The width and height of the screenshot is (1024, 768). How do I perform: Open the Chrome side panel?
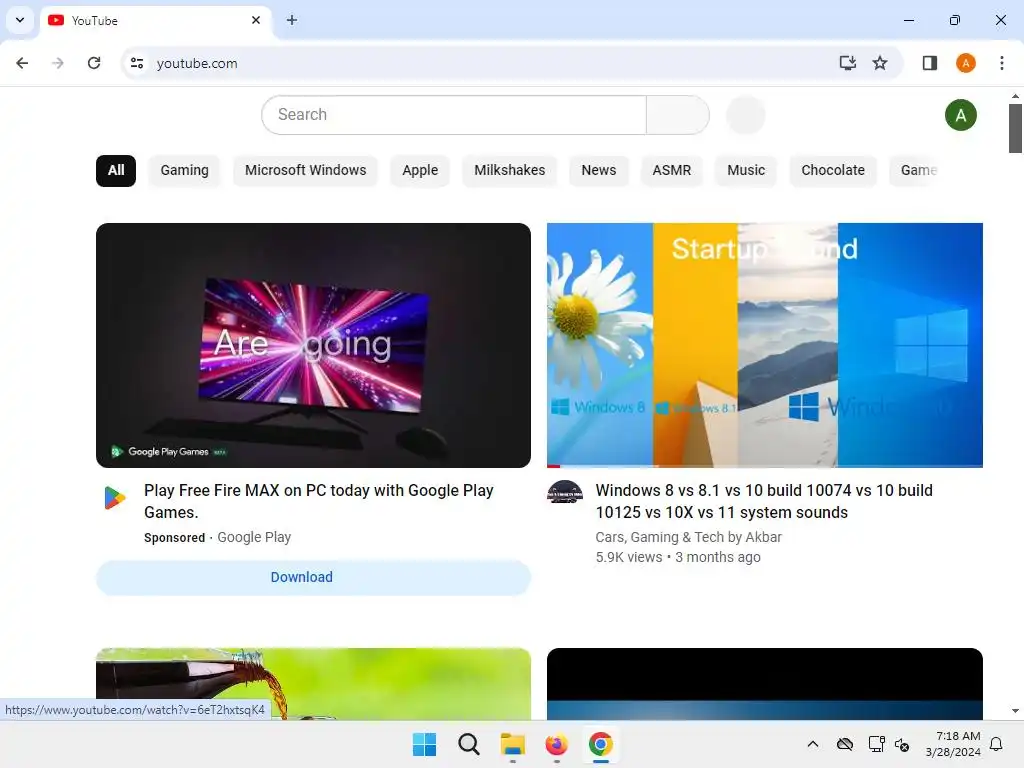click(x=929, y=63)
